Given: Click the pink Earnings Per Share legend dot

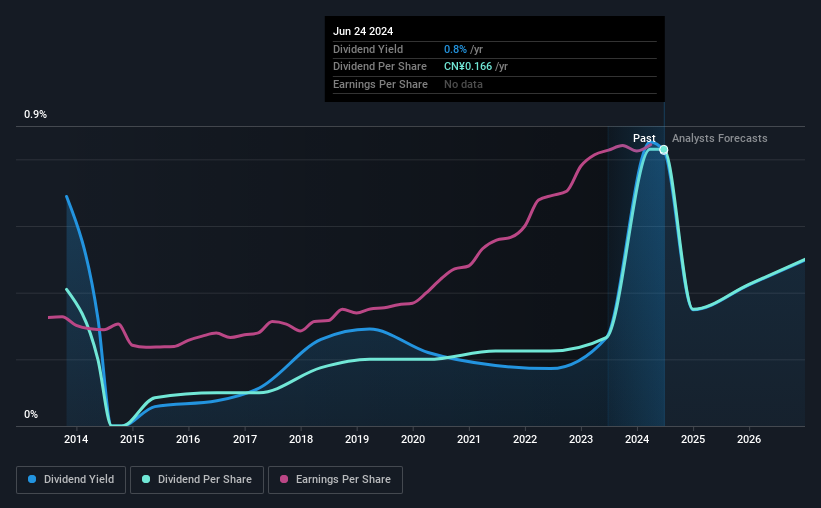Looking at the screenshot, I should coord(284,479).
